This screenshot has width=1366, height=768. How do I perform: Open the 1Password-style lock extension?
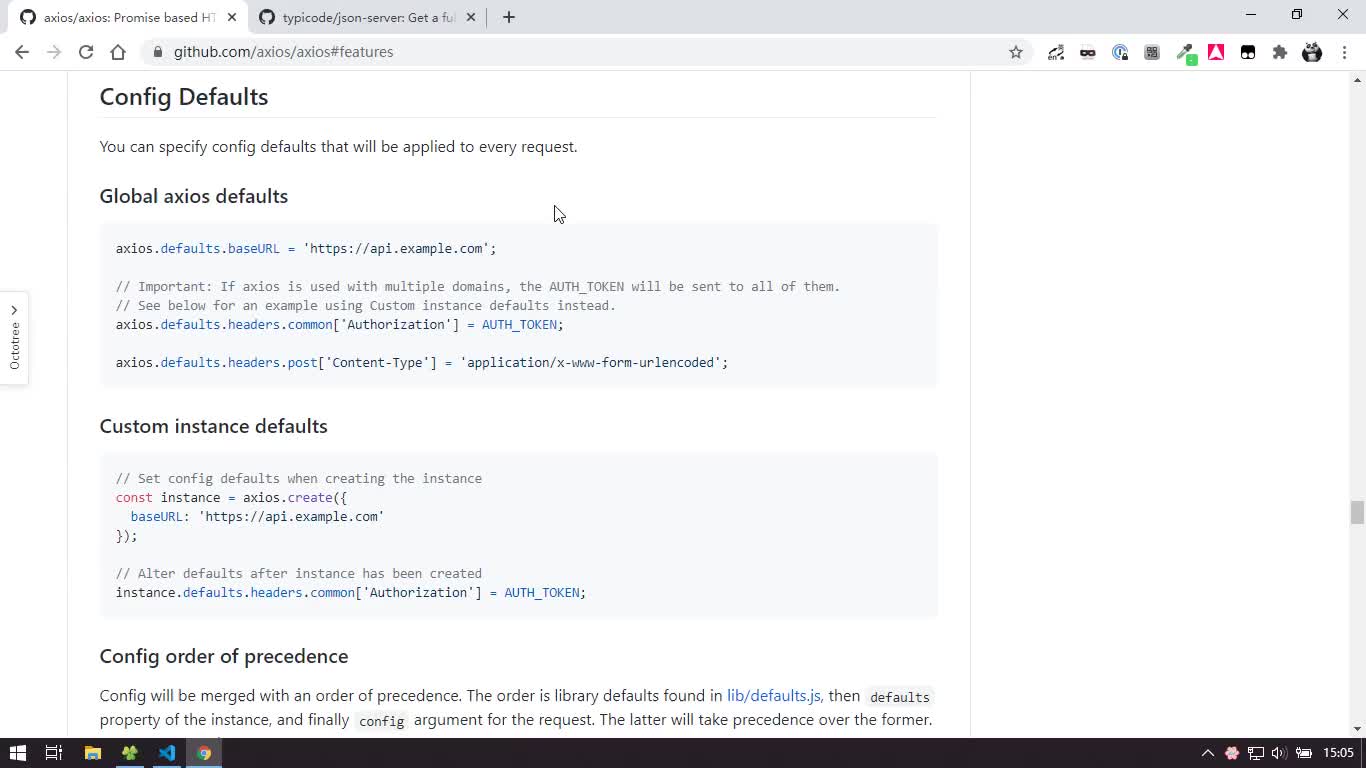point(1120,52)
